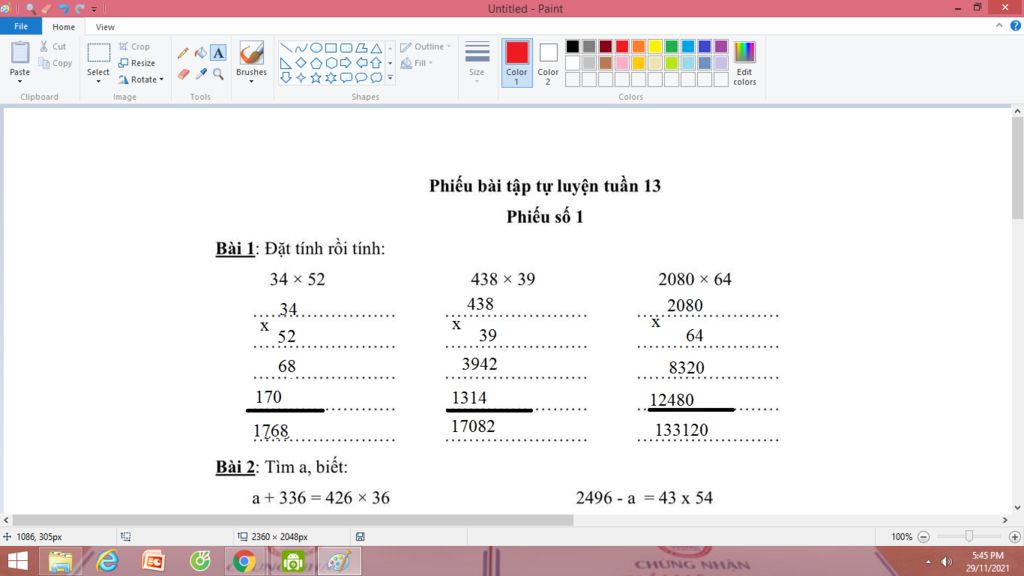Collapse the ribbon with the chevron
1024x576 pixels.
tap(999, 25)
